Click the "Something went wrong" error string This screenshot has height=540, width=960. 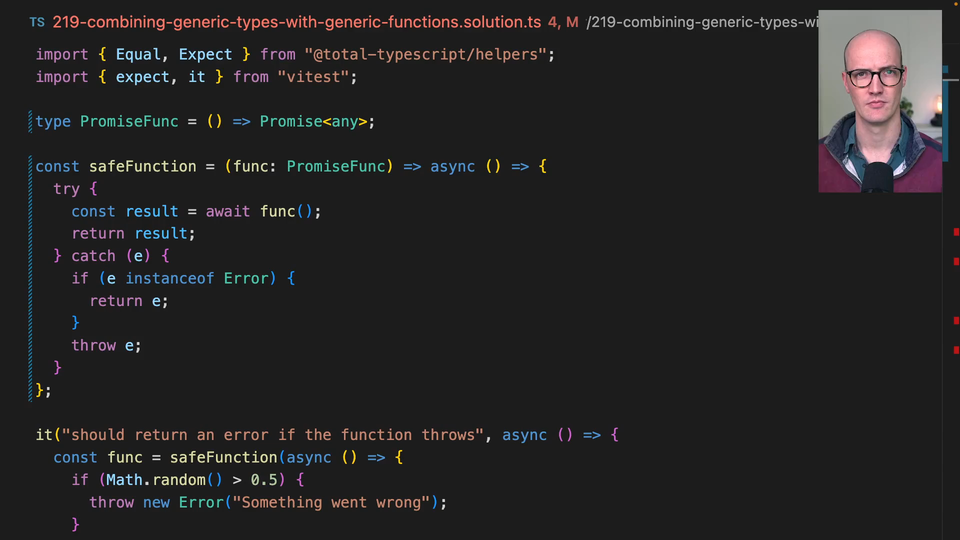pos(335,503)
